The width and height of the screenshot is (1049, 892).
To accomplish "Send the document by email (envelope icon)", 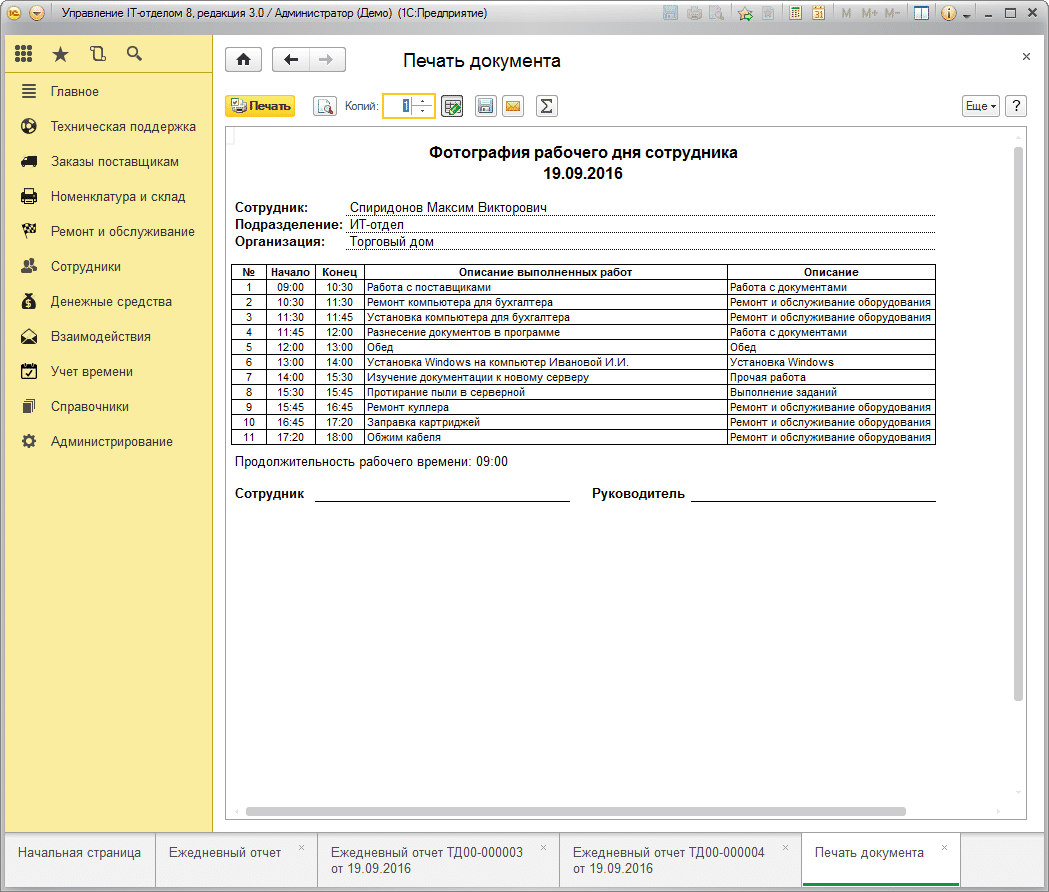I will coord(513,106).
